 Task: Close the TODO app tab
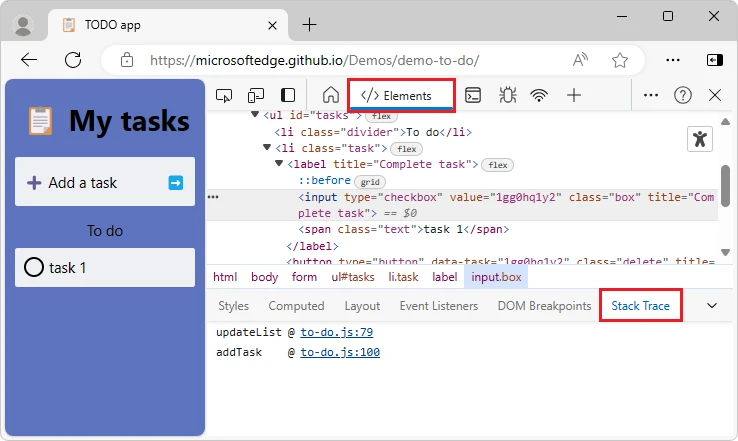(x=273, y=25)
